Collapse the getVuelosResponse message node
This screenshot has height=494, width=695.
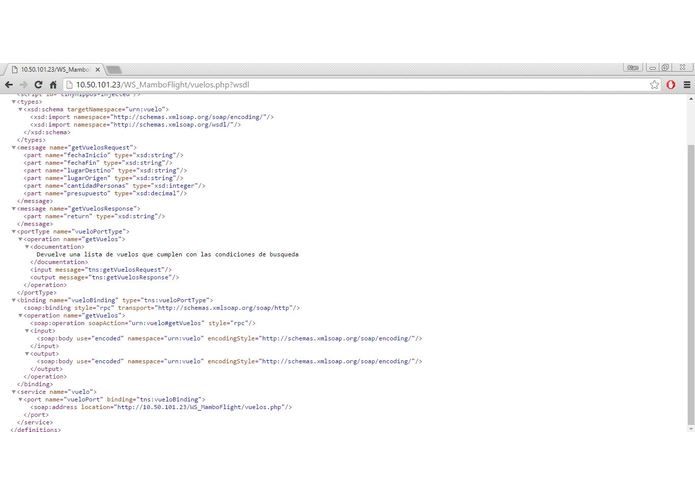click(x=13, y=209)
